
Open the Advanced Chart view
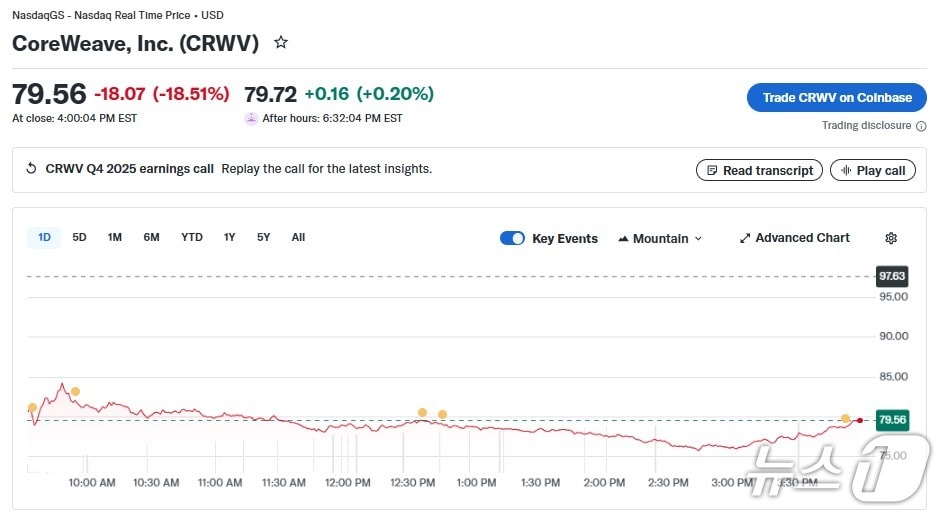(794, 238)
